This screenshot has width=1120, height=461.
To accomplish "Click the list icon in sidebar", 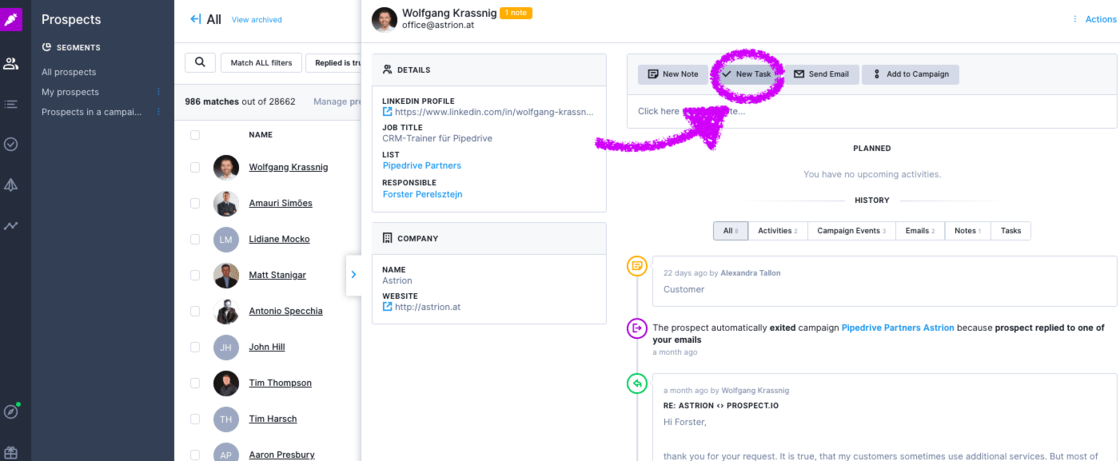I will (x=11, y=104).
